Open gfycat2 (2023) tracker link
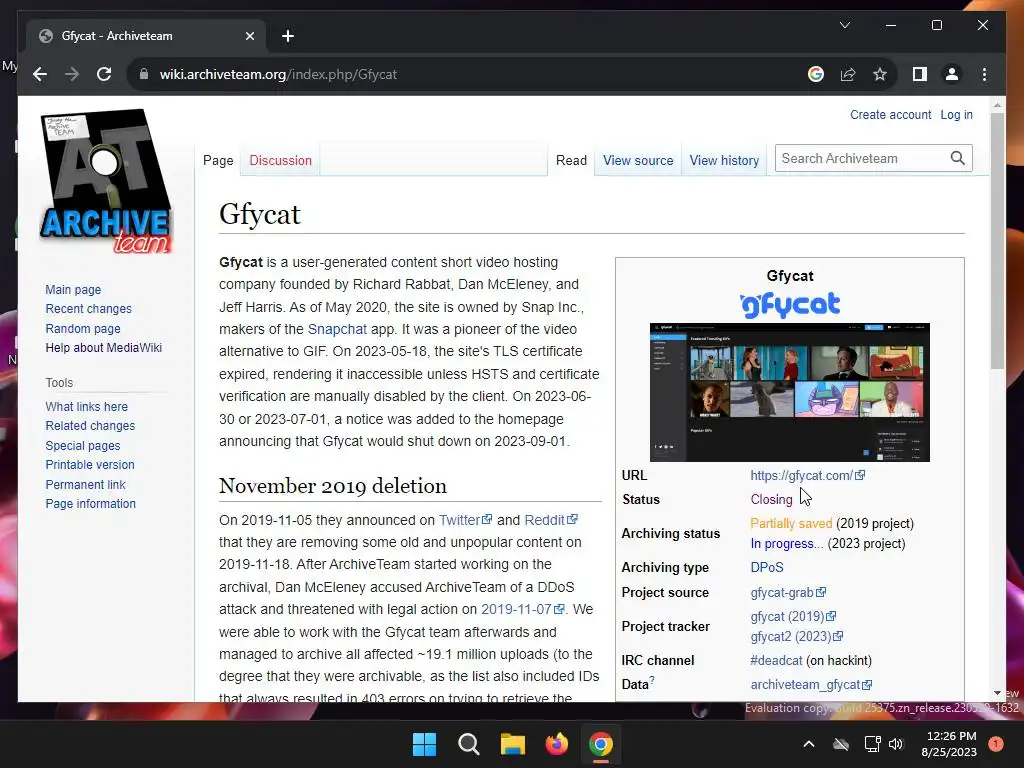 pos(796,636)
